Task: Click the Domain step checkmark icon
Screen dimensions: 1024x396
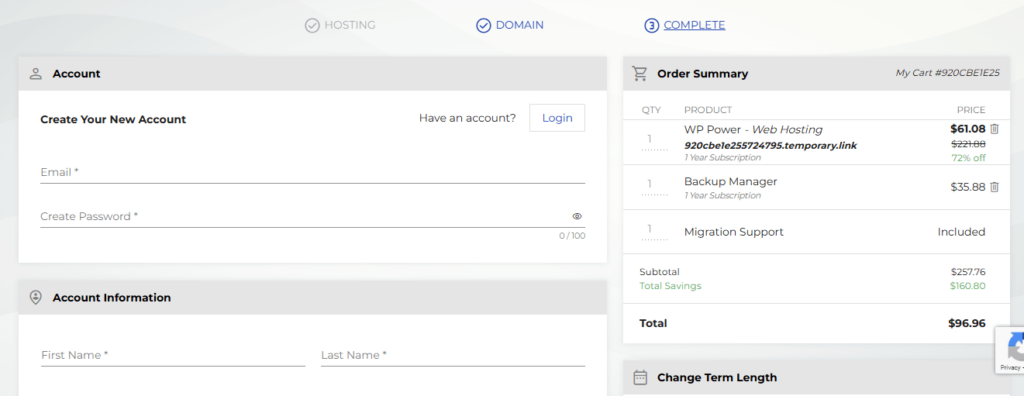Action: [x=483, y=25]
